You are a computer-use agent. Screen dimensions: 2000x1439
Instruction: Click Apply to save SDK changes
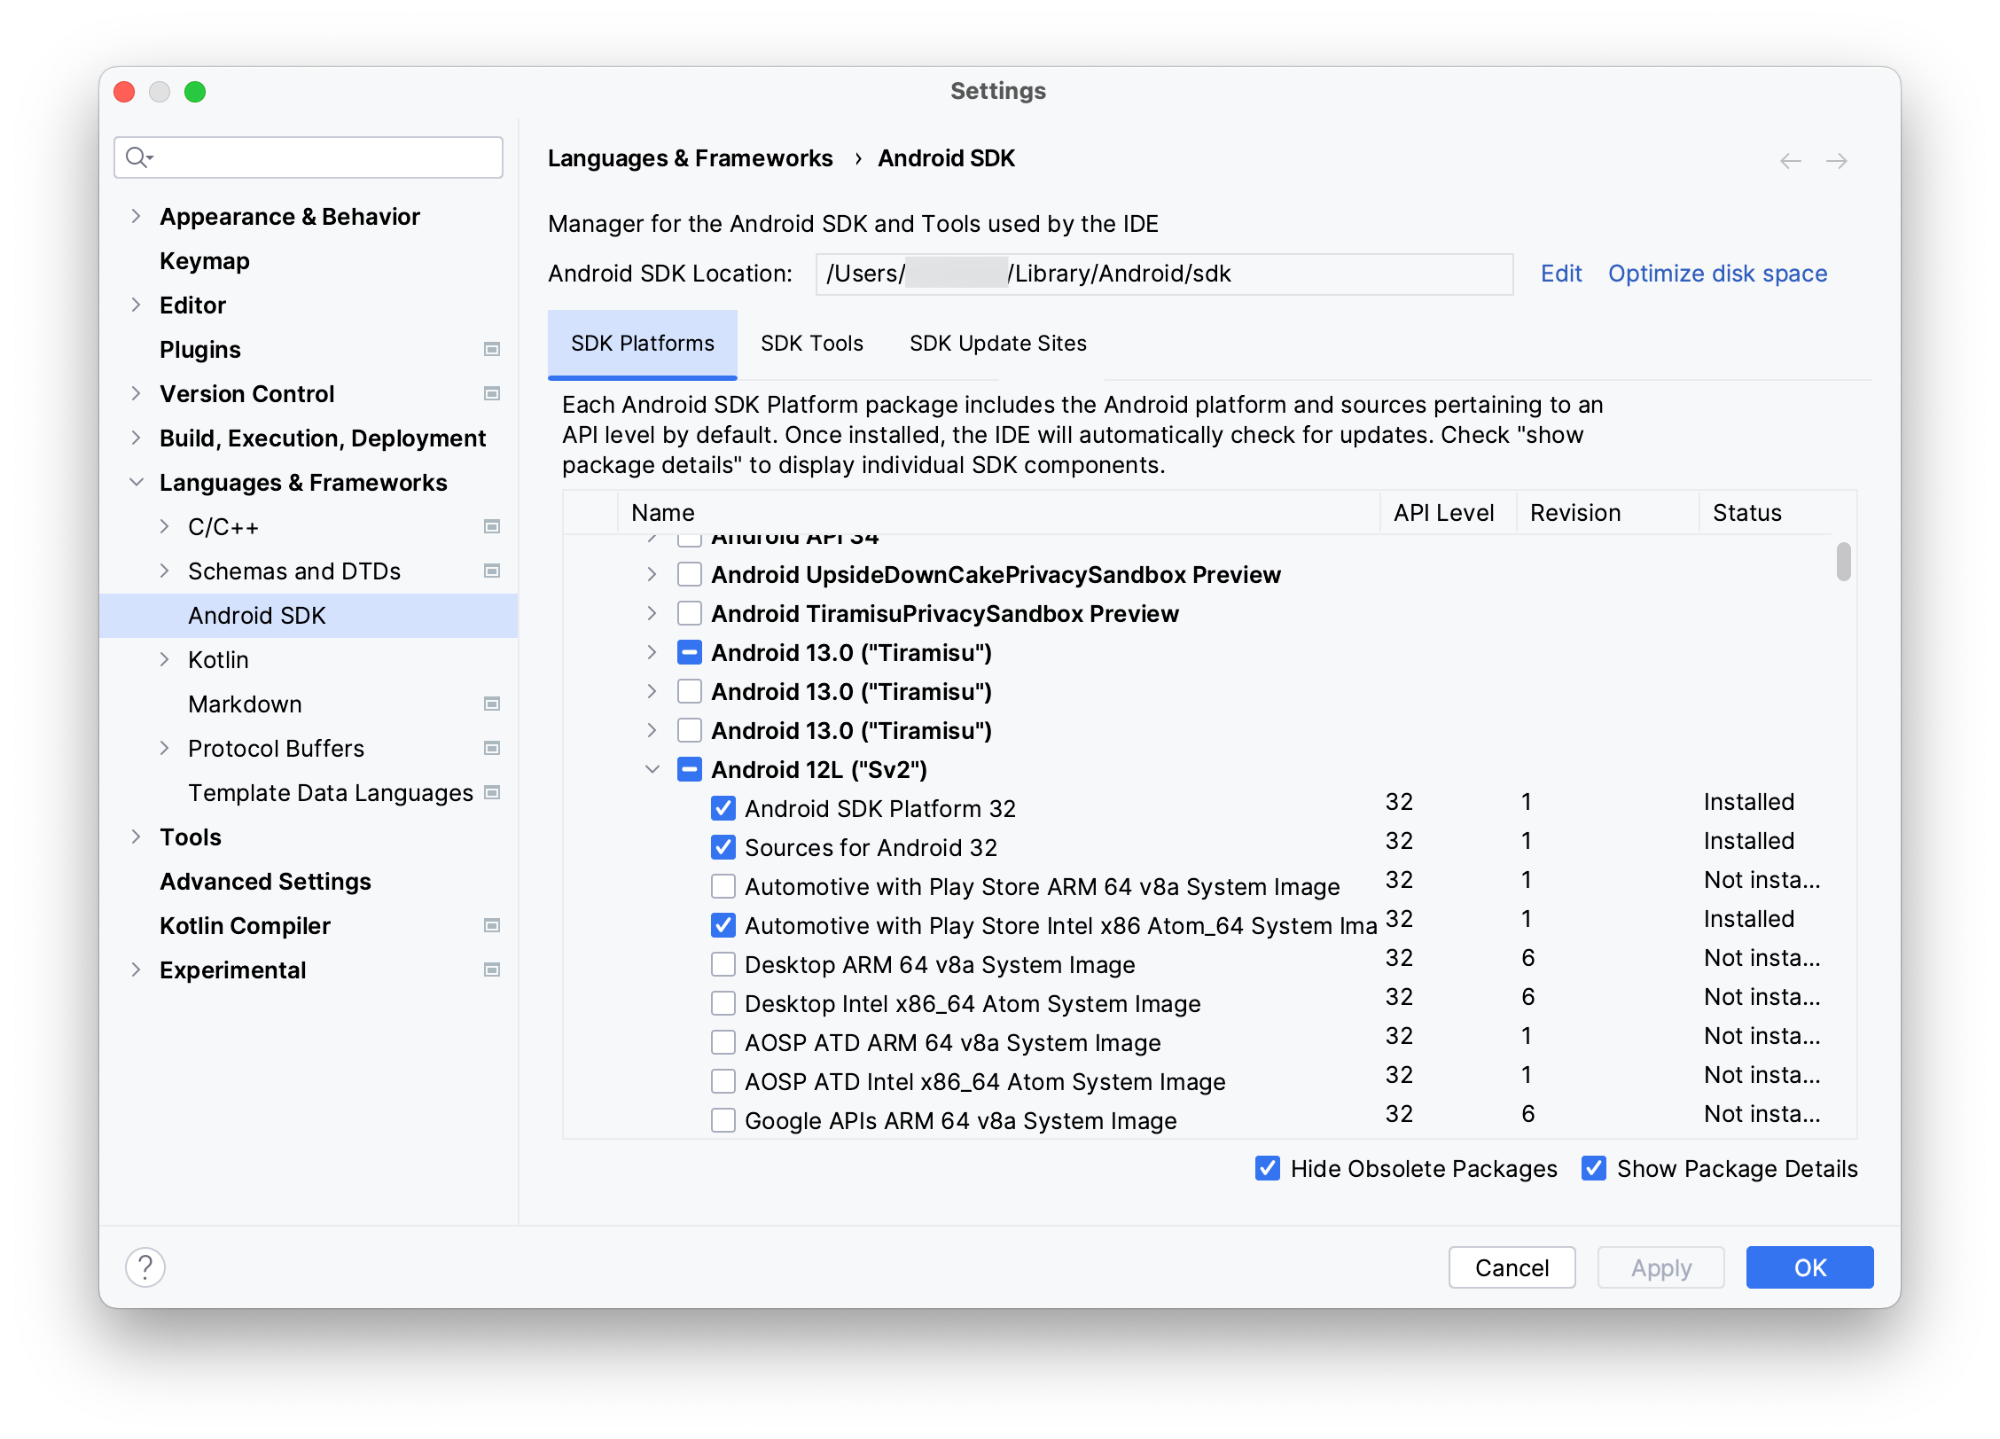1660,1265
